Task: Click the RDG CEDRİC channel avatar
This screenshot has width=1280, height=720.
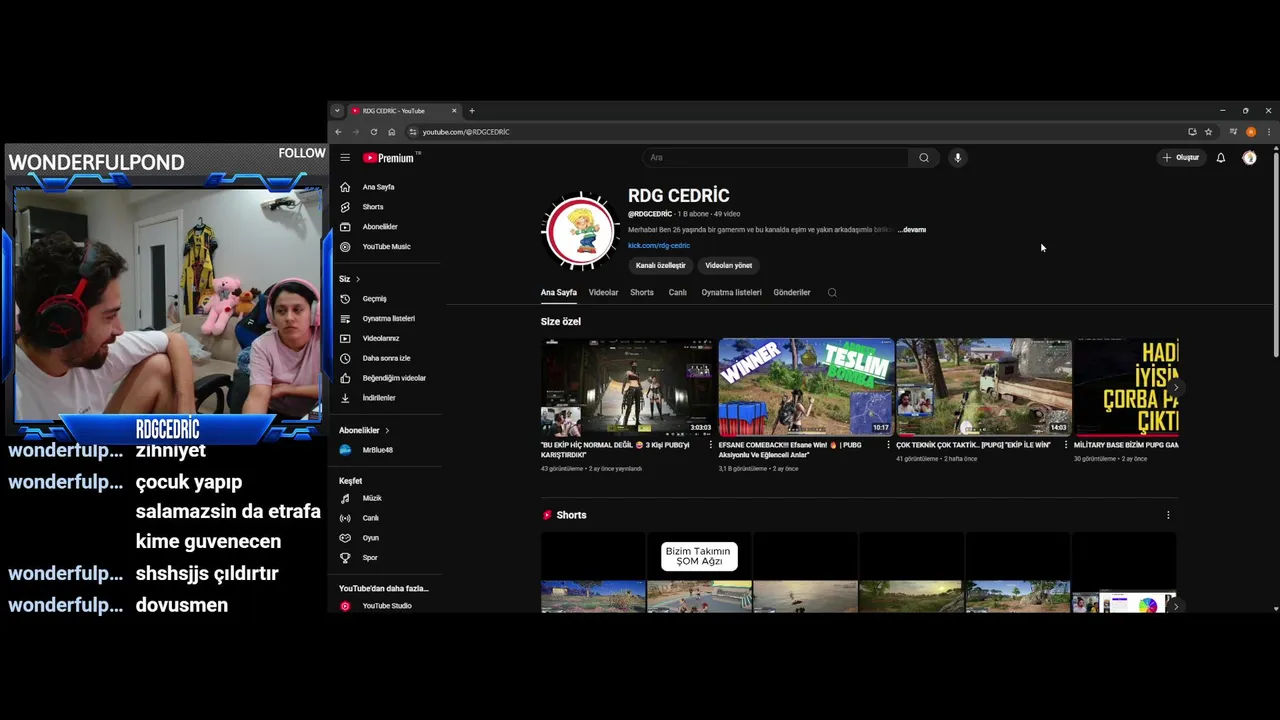Action: pos(579,232)
